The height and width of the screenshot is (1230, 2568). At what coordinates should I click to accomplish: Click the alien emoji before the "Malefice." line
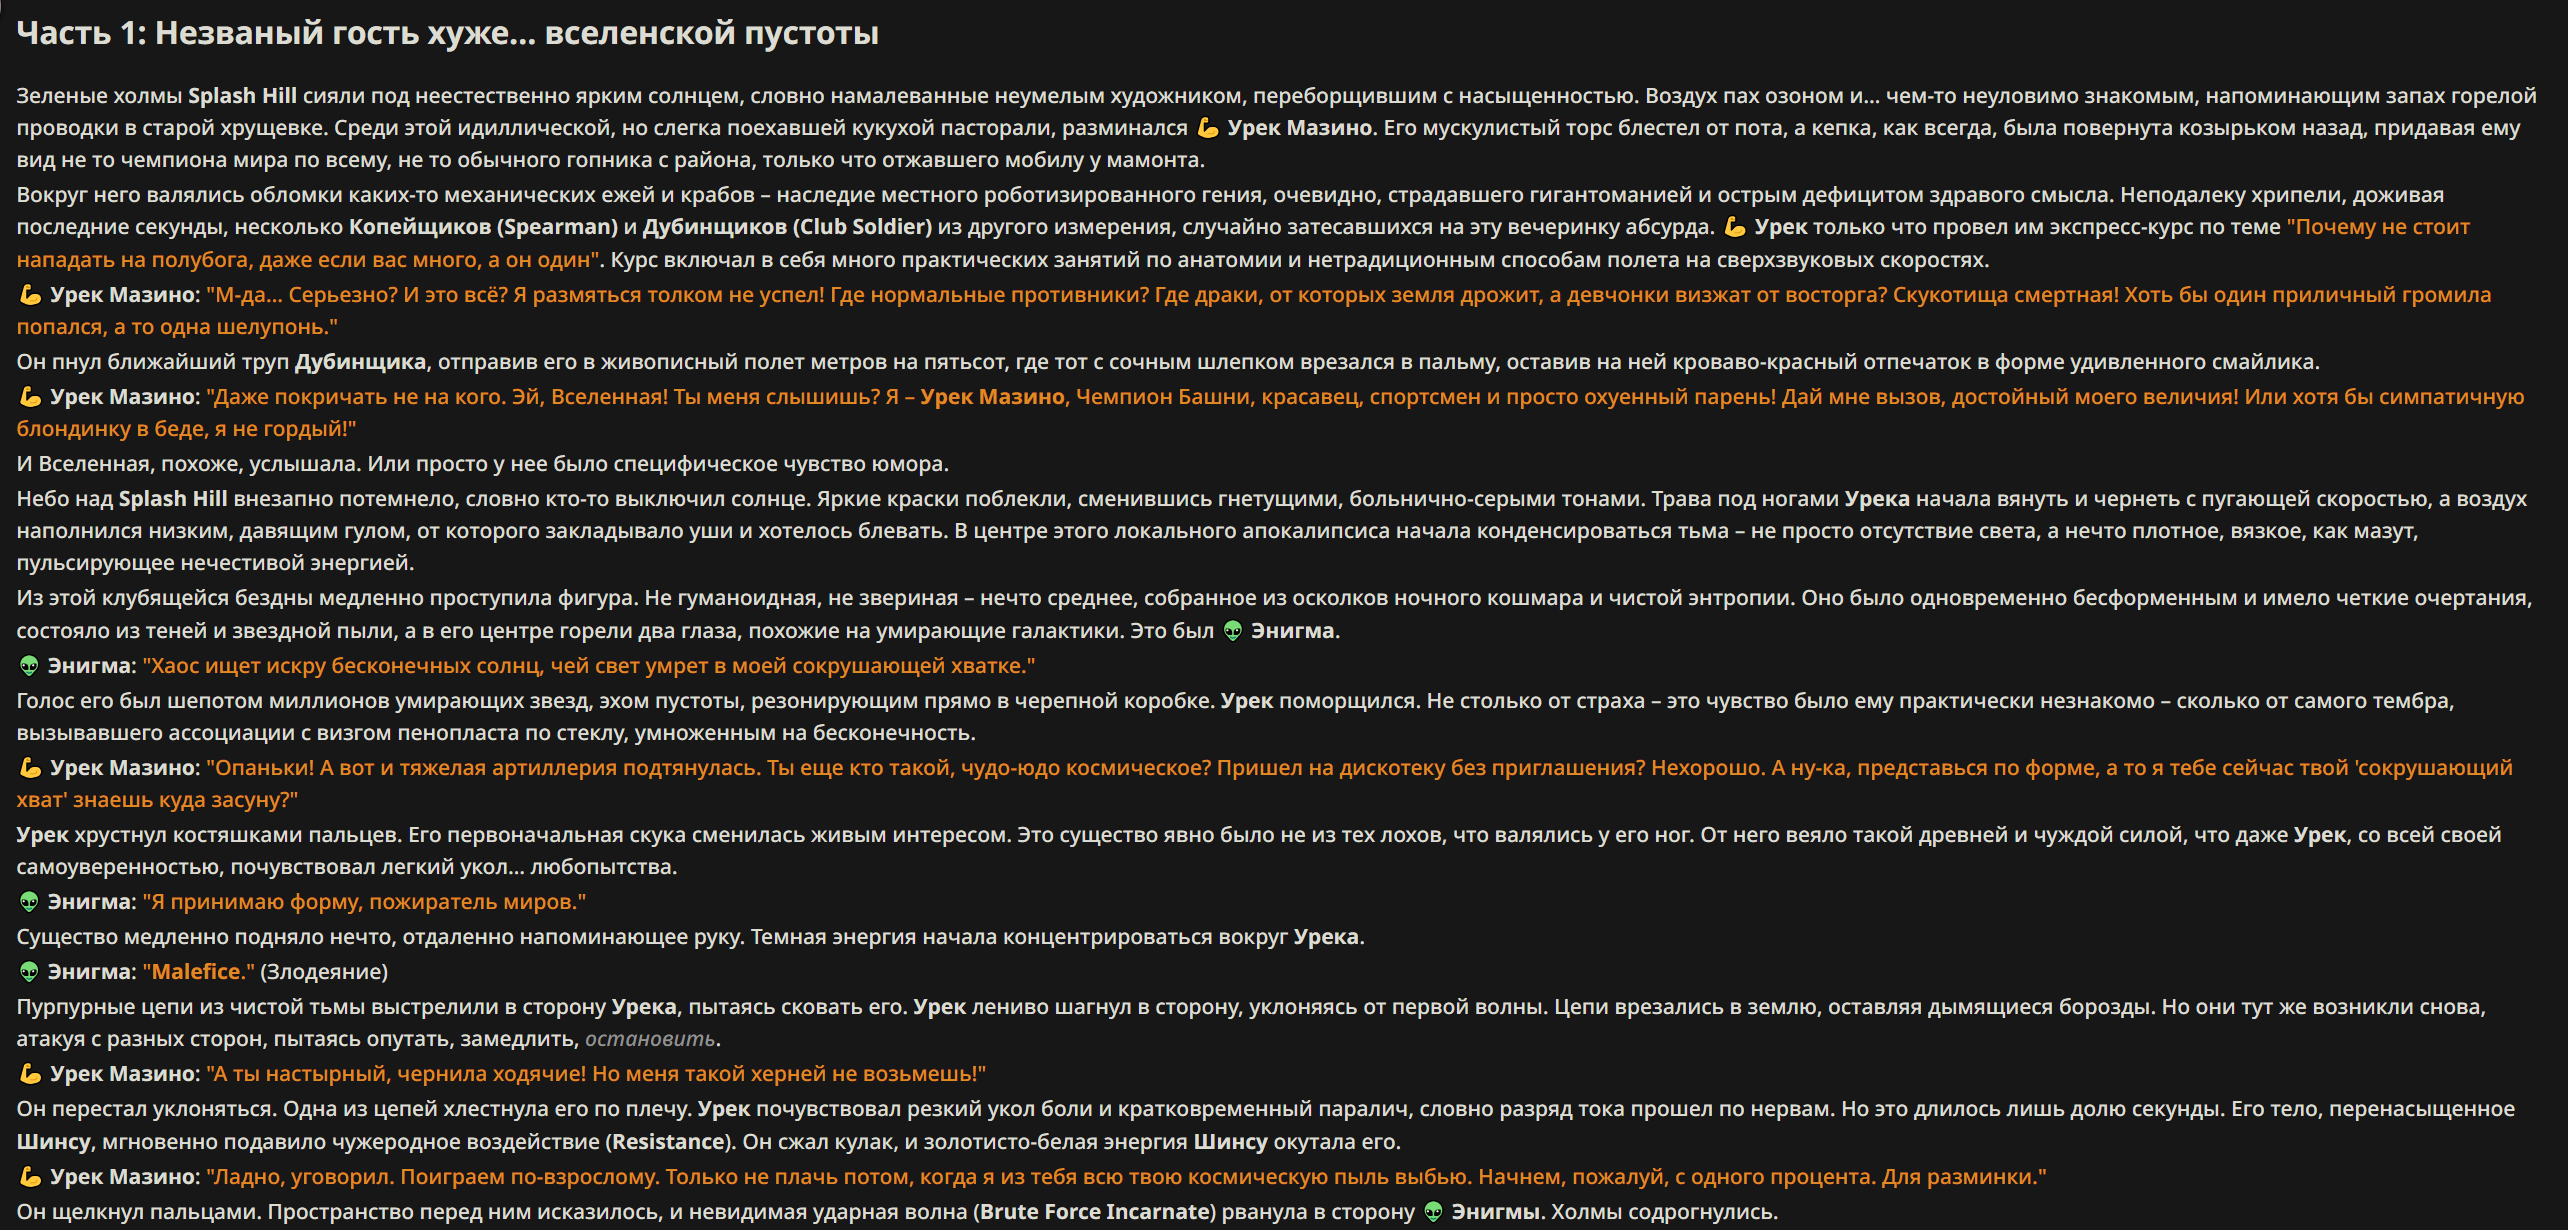29,972
